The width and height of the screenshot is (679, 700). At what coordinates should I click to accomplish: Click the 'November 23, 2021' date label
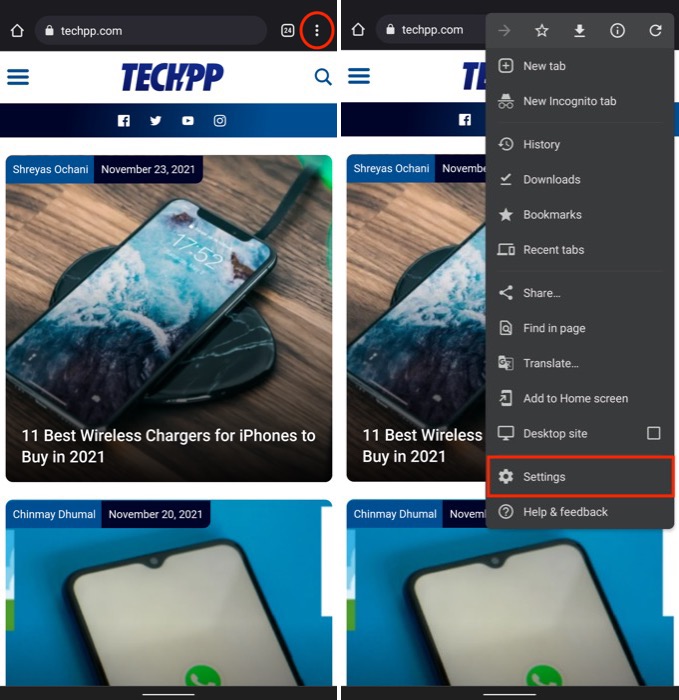[148, 169]
